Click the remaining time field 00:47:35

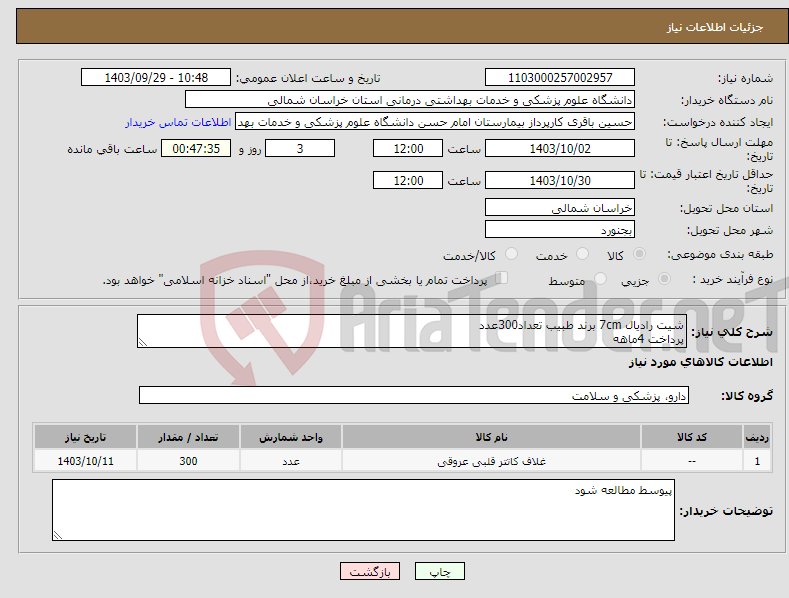(x=196, y=148)
